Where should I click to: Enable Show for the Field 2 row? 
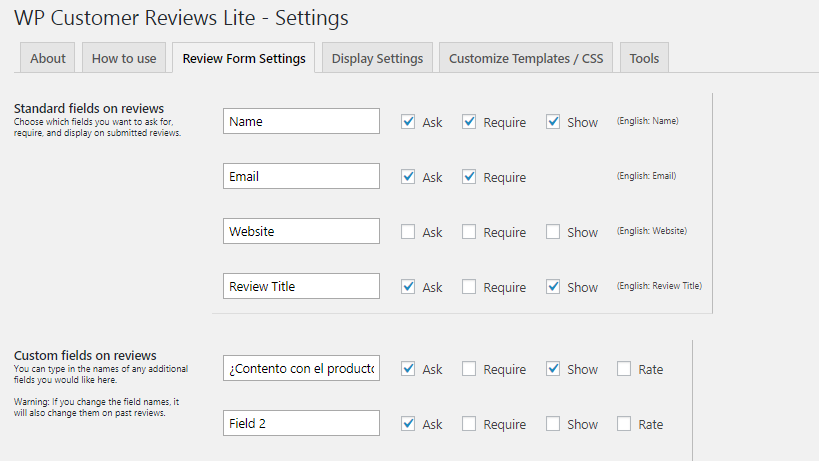click(553, 423)
